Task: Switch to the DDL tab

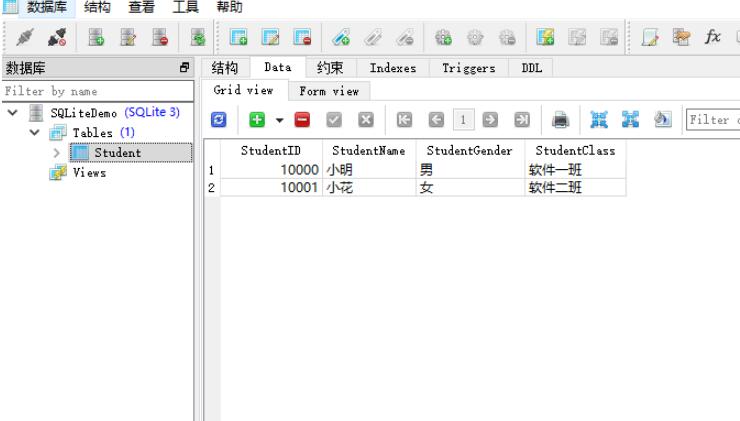Action: tap(531, 68)
